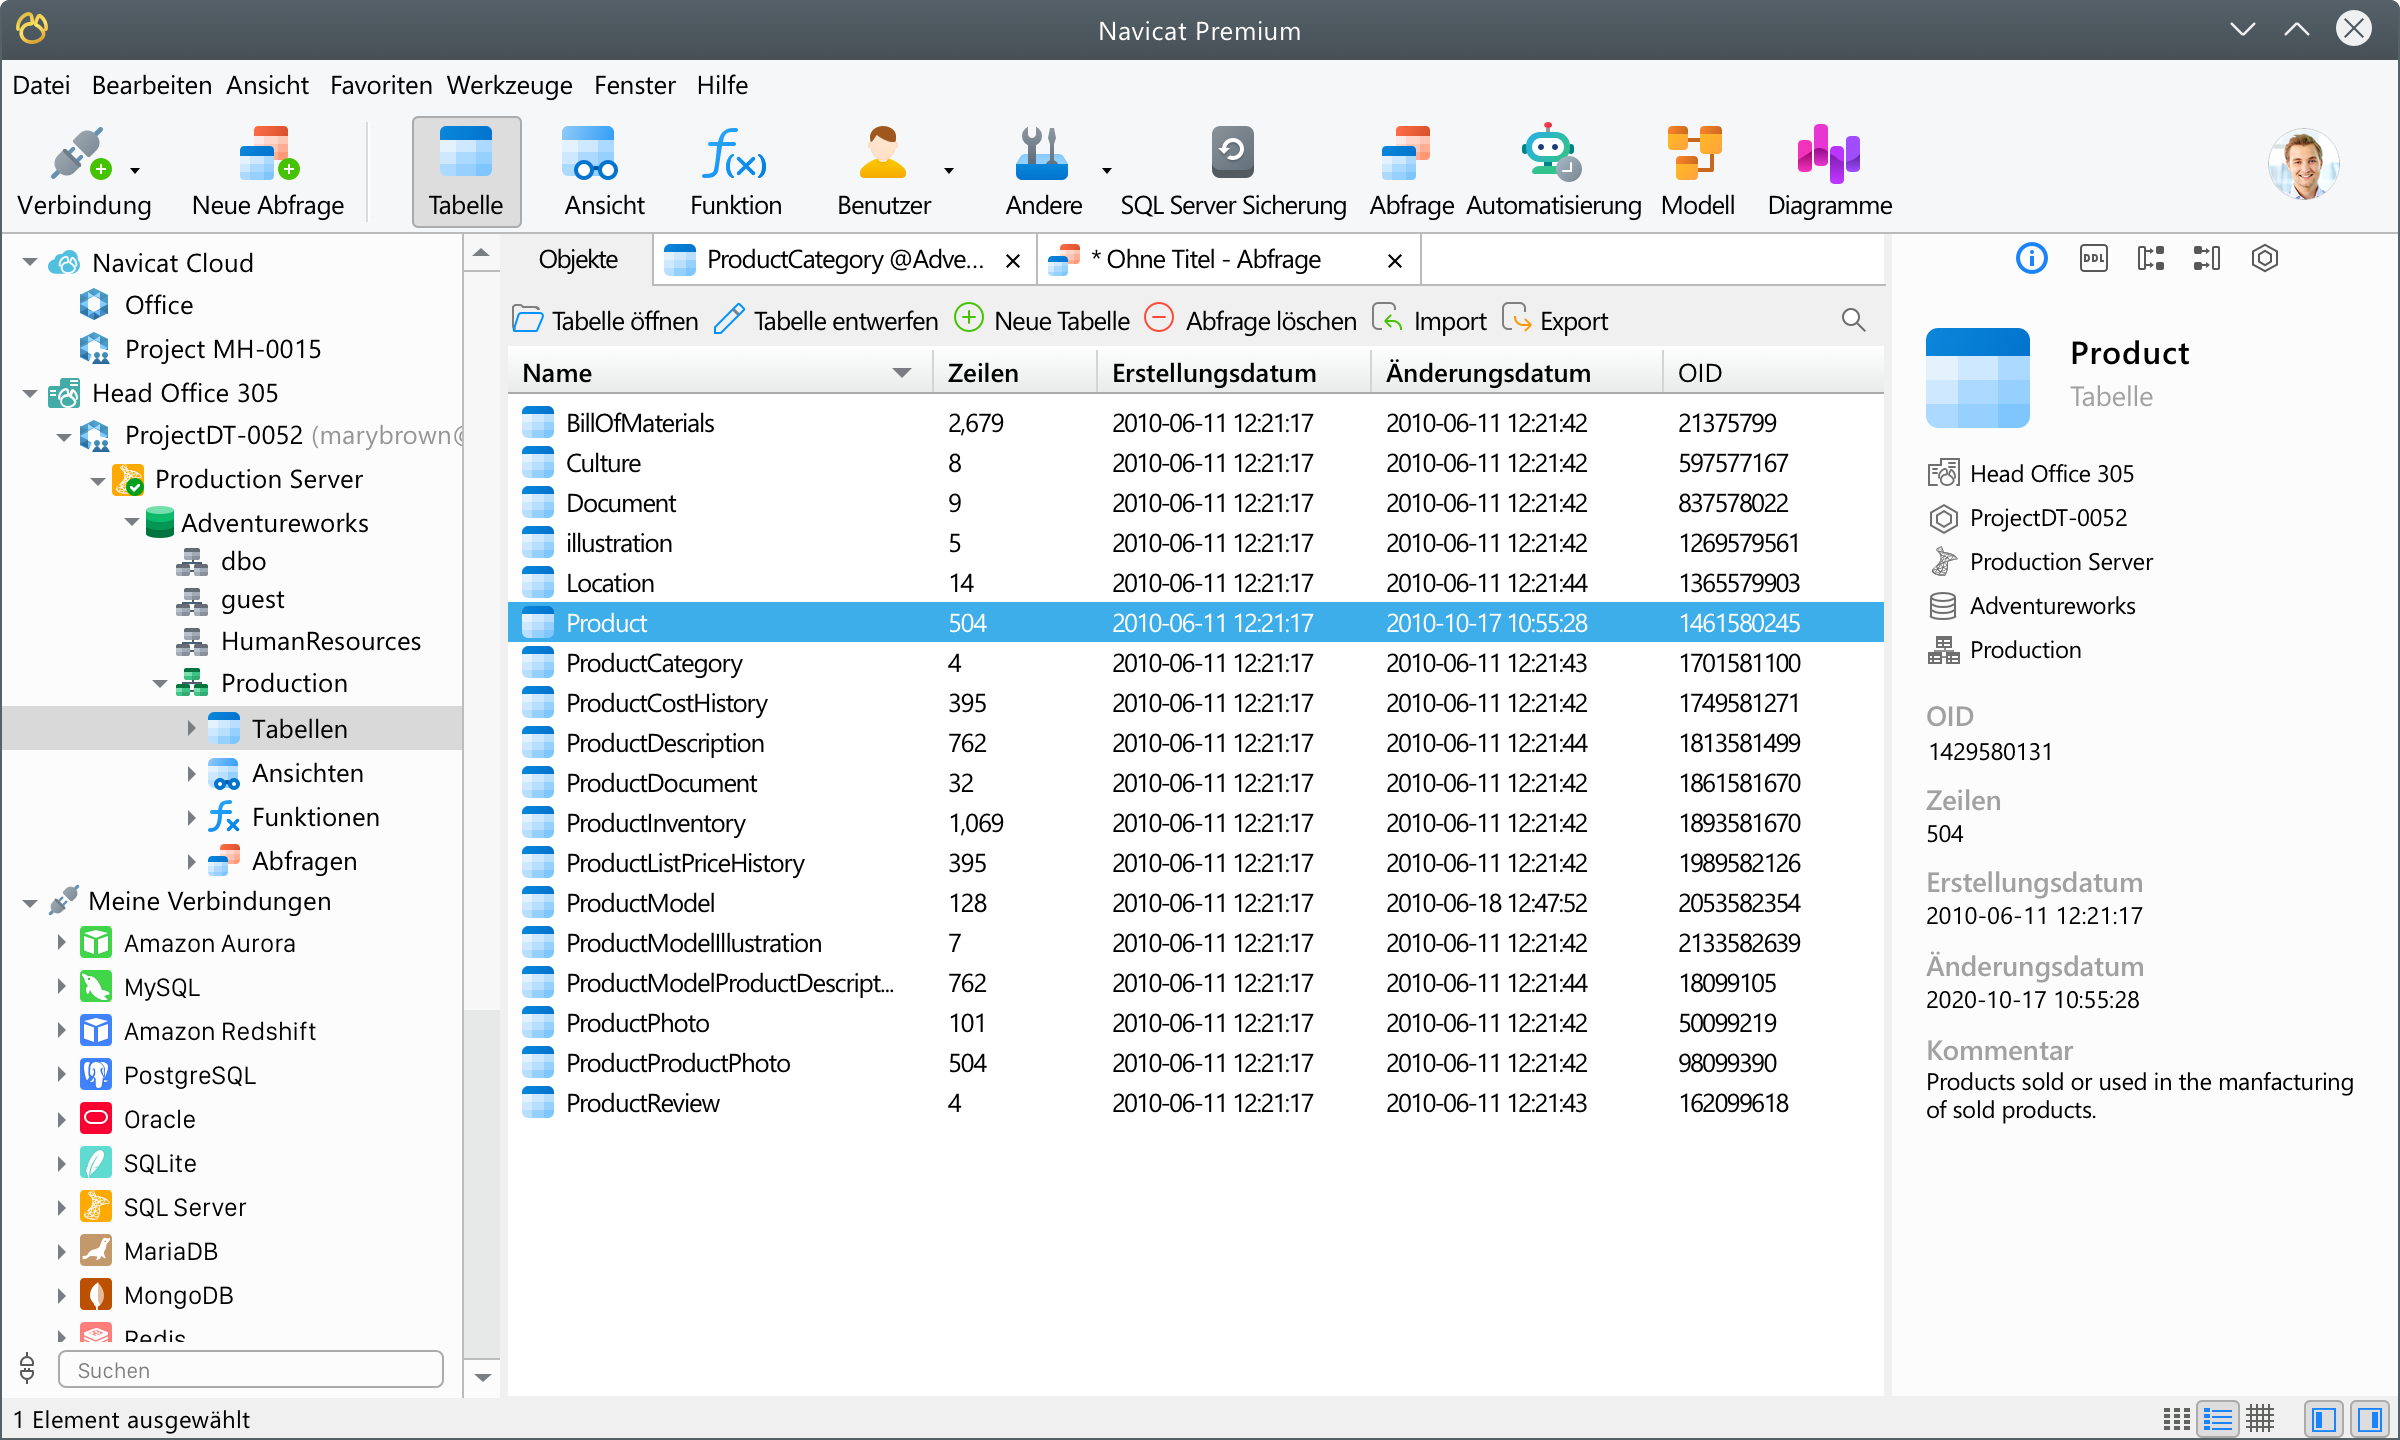Viewport: 2400px width, 1440px height.
Task: Click the Export button
Action: [x=1555, y=321]
